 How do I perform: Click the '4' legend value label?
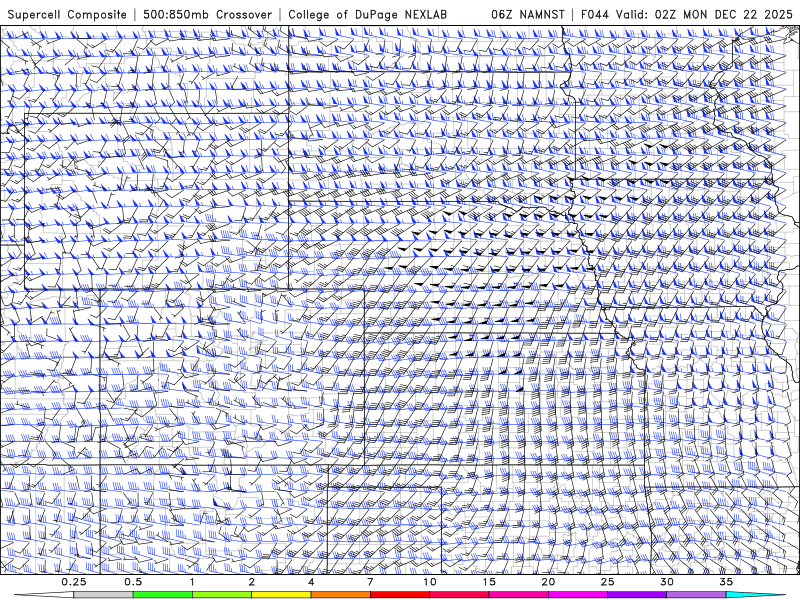311,582
